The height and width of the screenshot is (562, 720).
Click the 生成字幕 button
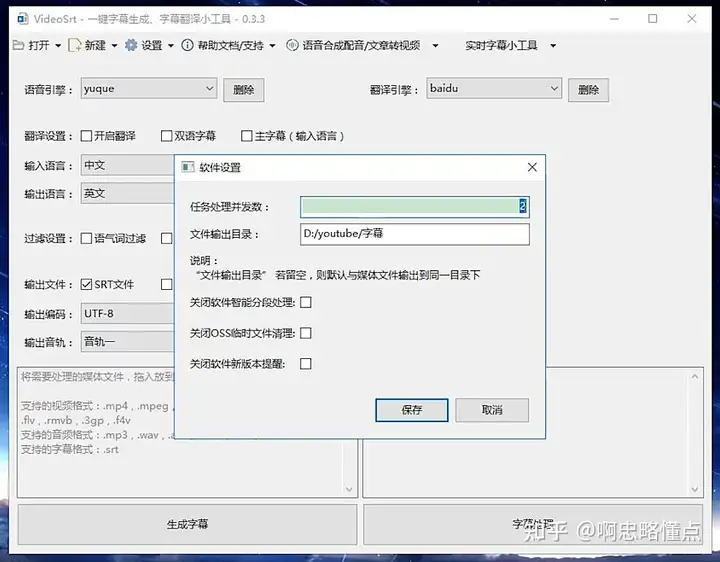pyautogui.click(x=187, y=524)
